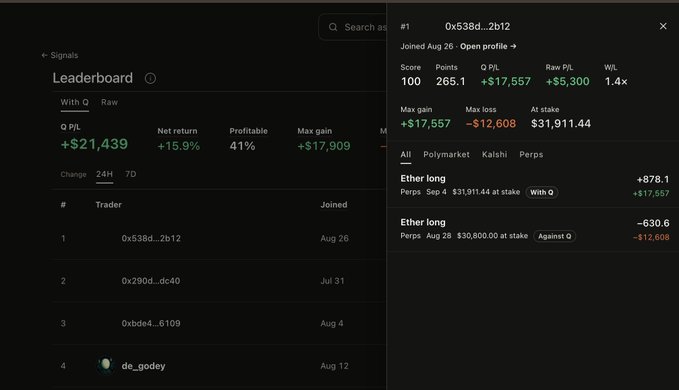Click the +878.1 points value
The width and height of the screenshot is (679, 390).
click(653, 180)
